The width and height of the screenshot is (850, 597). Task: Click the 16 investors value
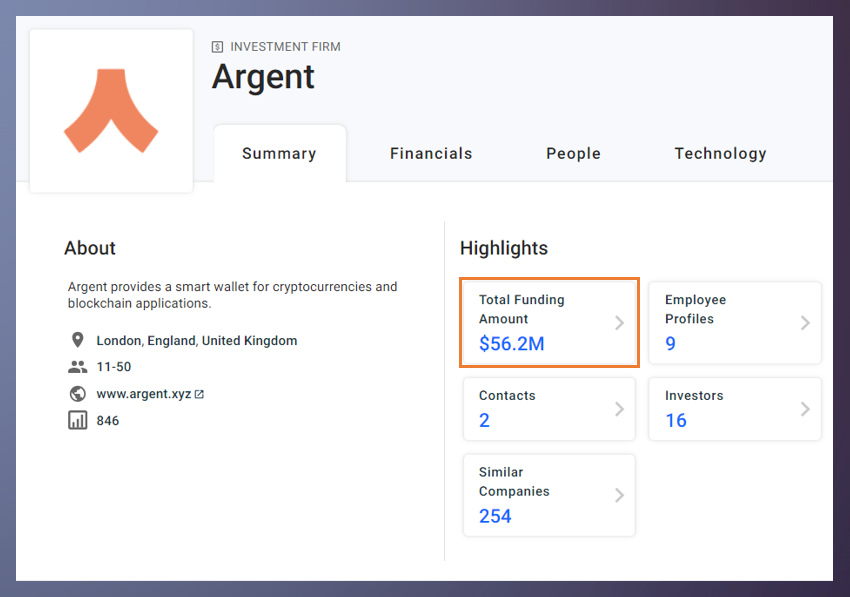pyautogui.click(x=676, y=420)
